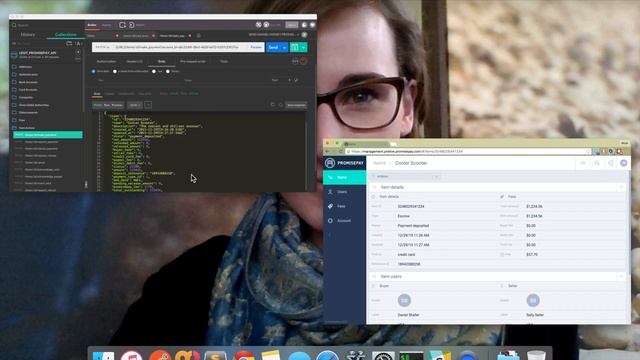Select the raw radio button
Screen dimensions: 640x360
point(154,71)
